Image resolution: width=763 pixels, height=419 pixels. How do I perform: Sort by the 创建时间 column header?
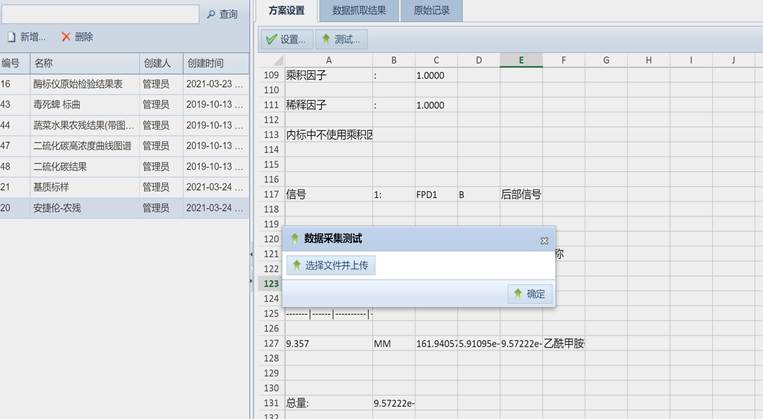(x=215, y=63)
